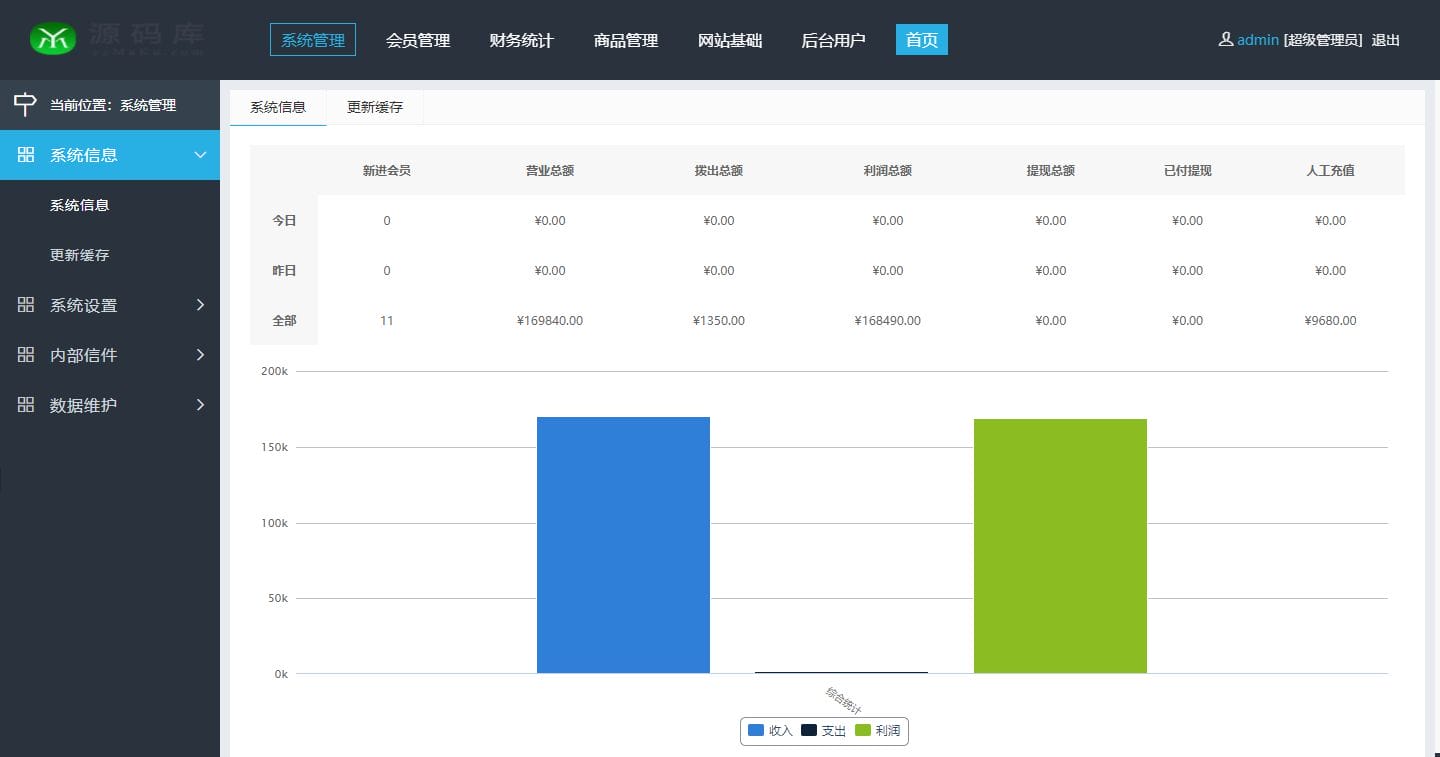This screenshot has width=1440, height=757.
Task: Select 更新缓存 in the sidebar submenu
Action: (80, 255)
